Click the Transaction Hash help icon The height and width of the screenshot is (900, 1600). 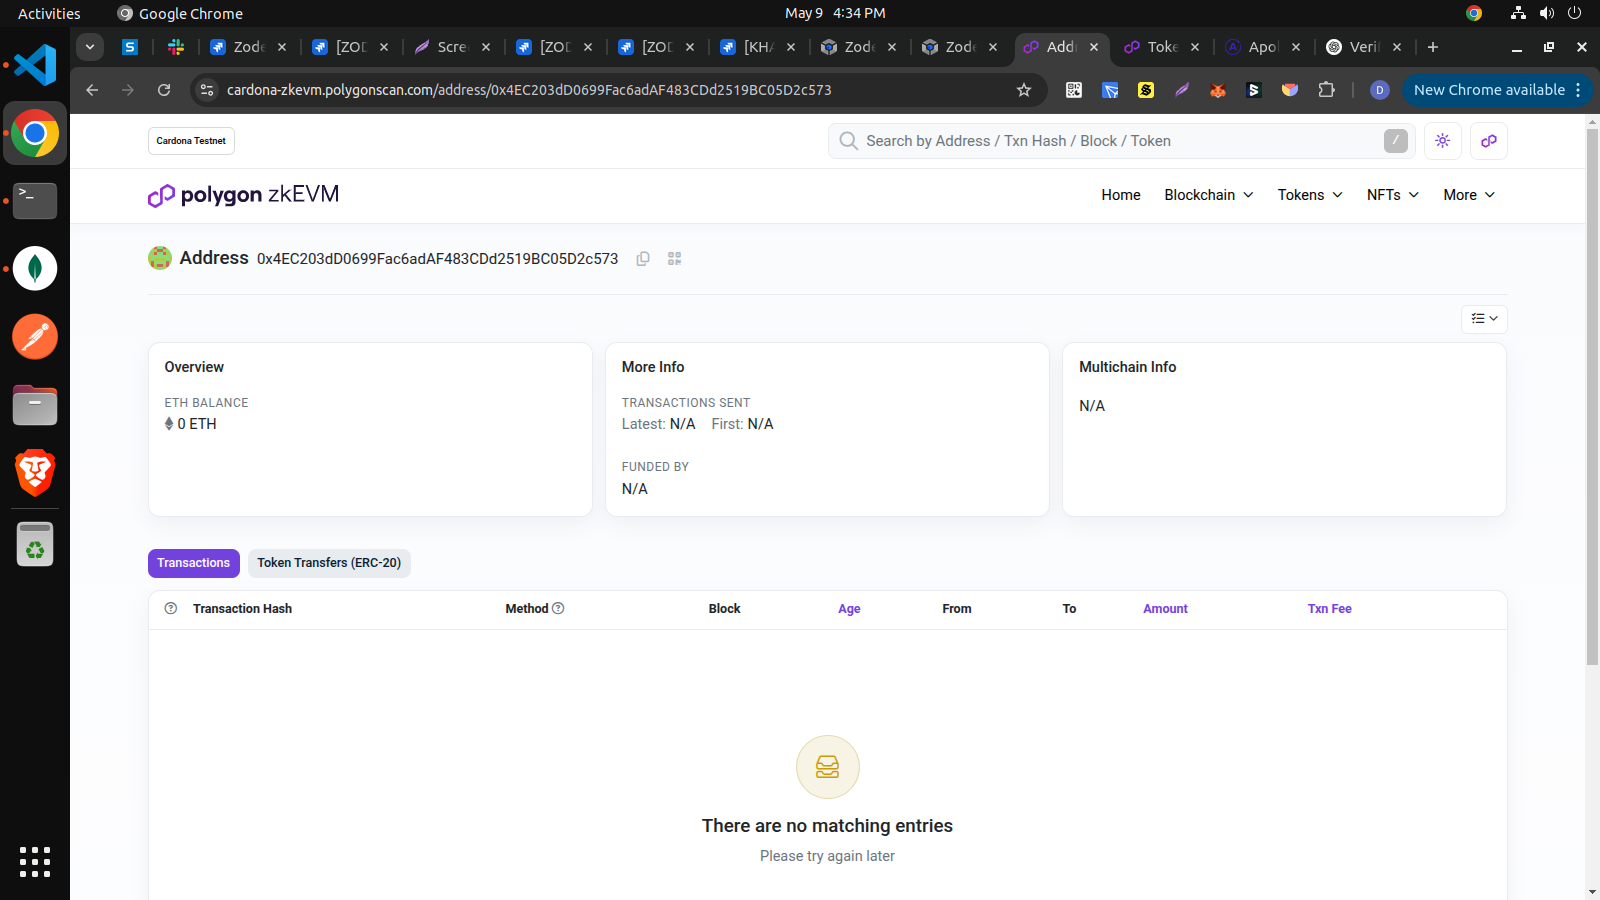click(x=171, y=608)
